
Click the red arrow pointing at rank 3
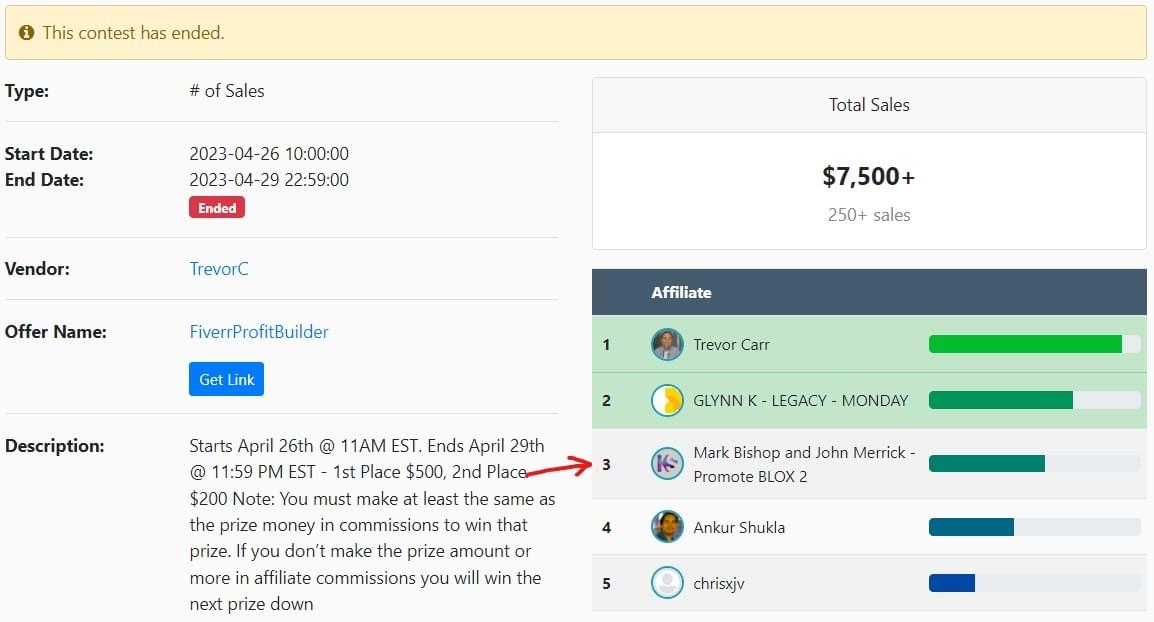[x=559, y=468]
